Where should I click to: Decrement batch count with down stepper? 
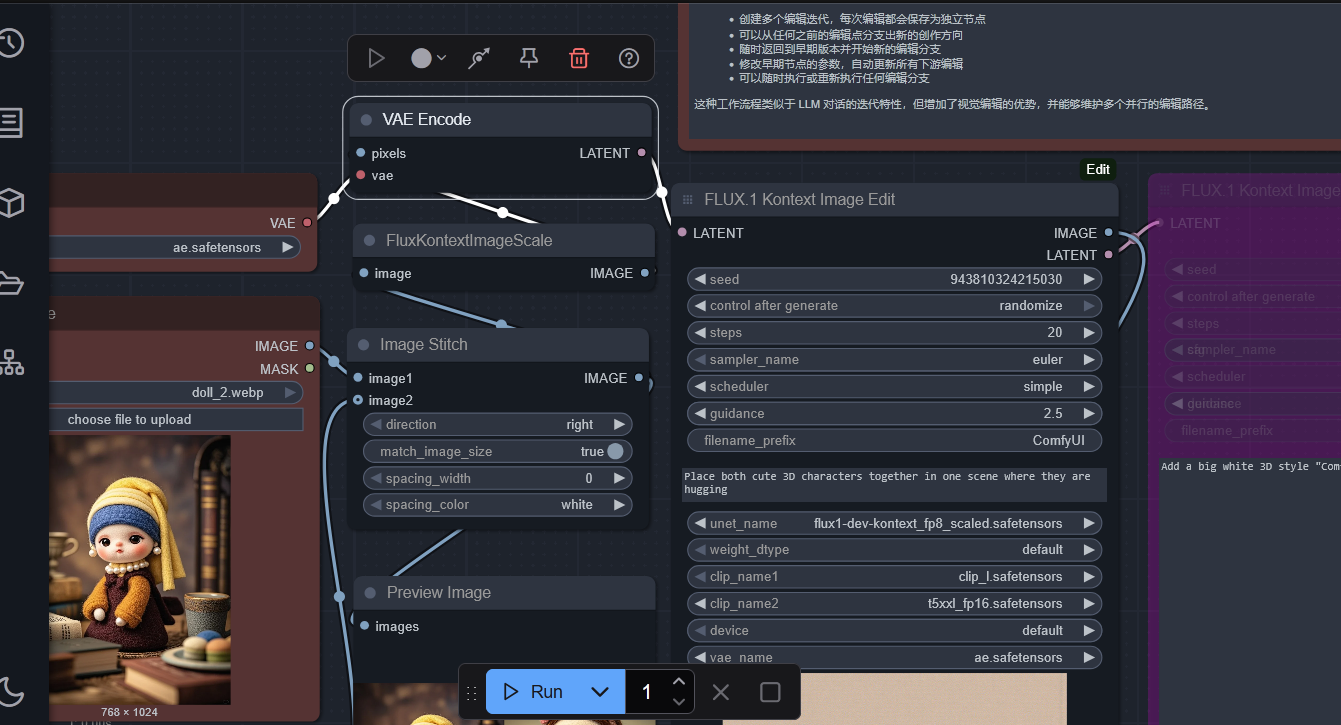tap(679, 702)
